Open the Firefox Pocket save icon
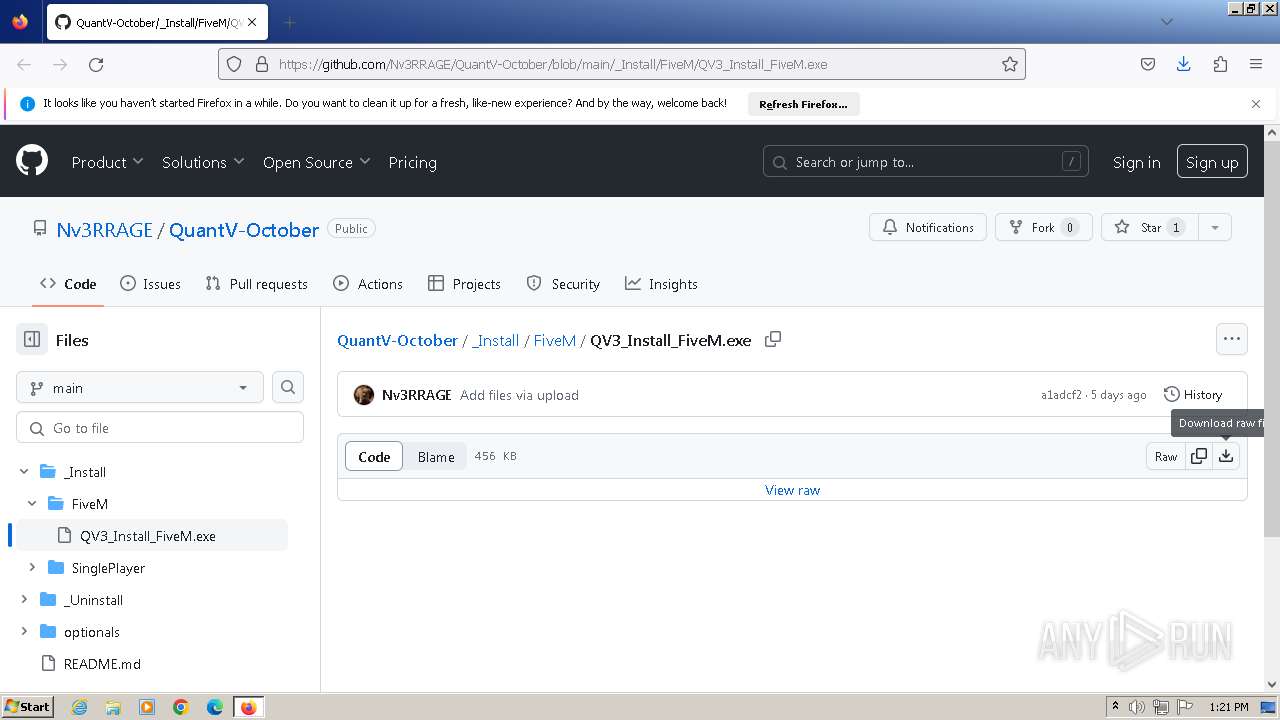 tap(1148, 64)
